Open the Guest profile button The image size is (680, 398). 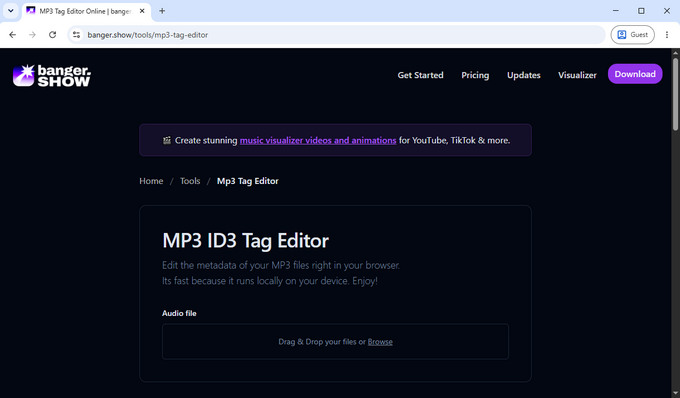pos(632,35)
